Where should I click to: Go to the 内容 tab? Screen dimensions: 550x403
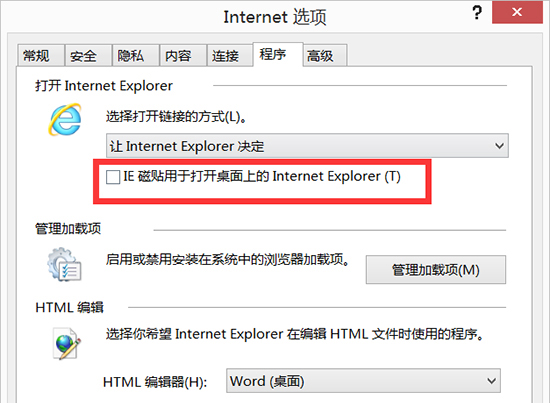click(183, 55)
